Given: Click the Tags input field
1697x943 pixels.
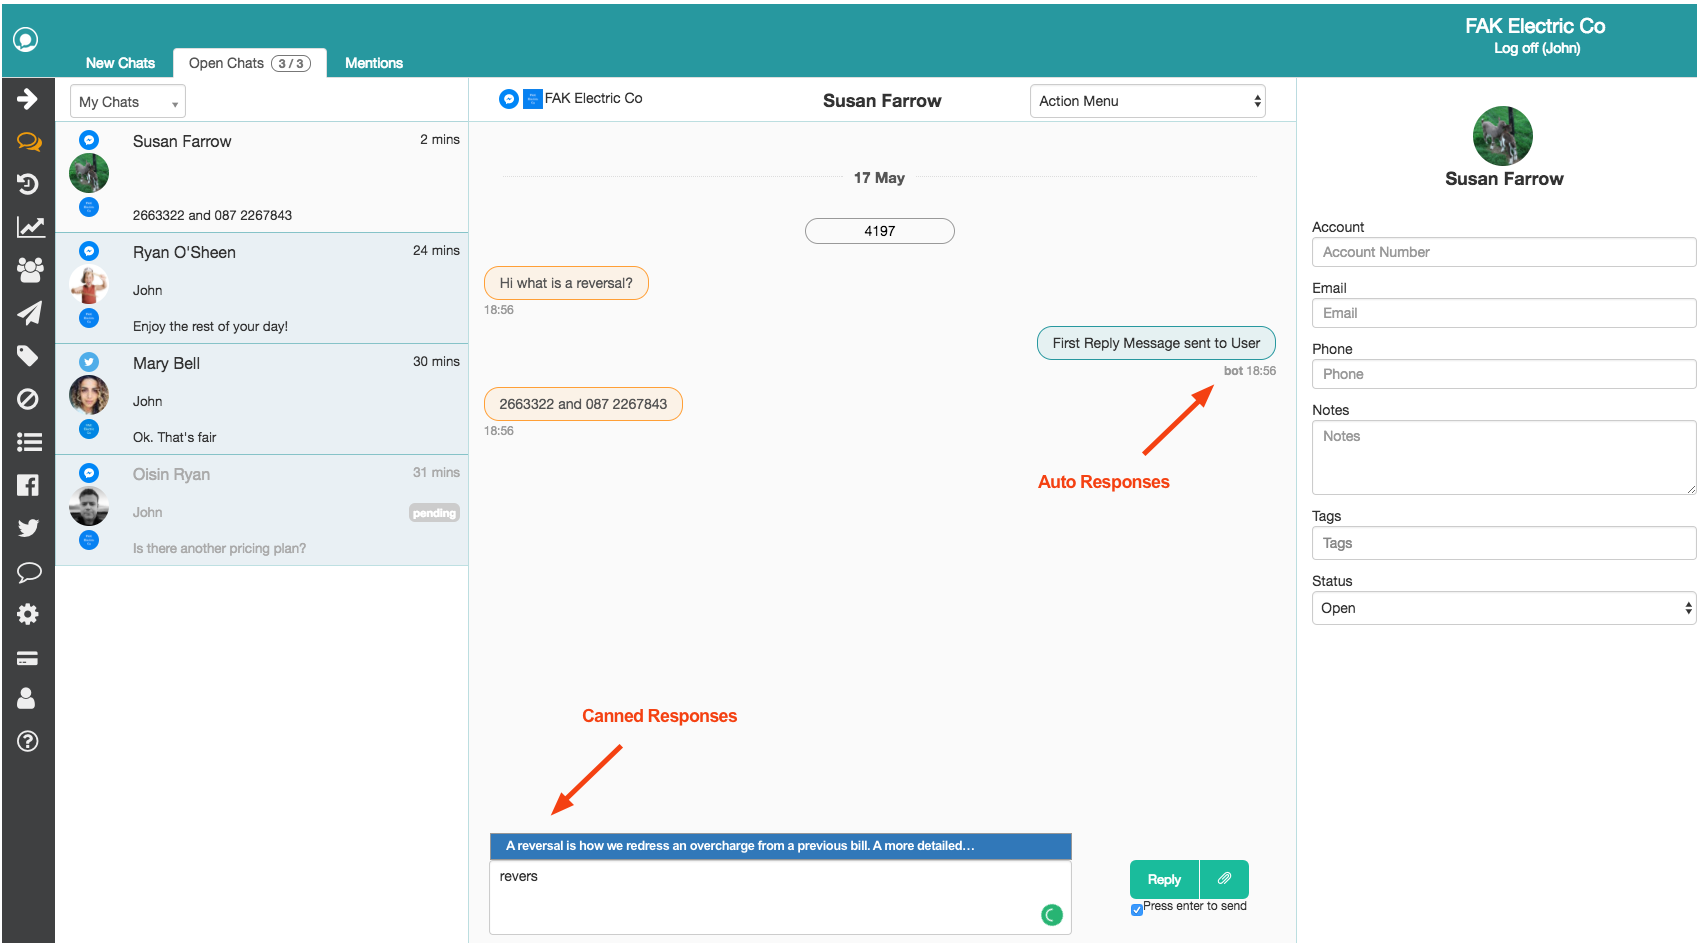Looking at the screenshot, I should click(x=1504, y=543).
